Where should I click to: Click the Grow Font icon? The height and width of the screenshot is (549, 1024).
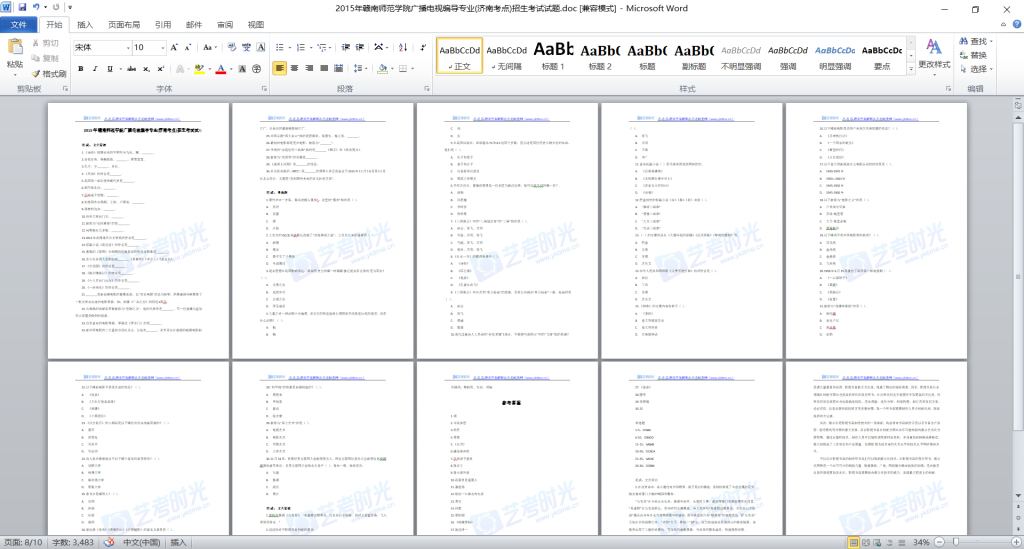(176, 47)
